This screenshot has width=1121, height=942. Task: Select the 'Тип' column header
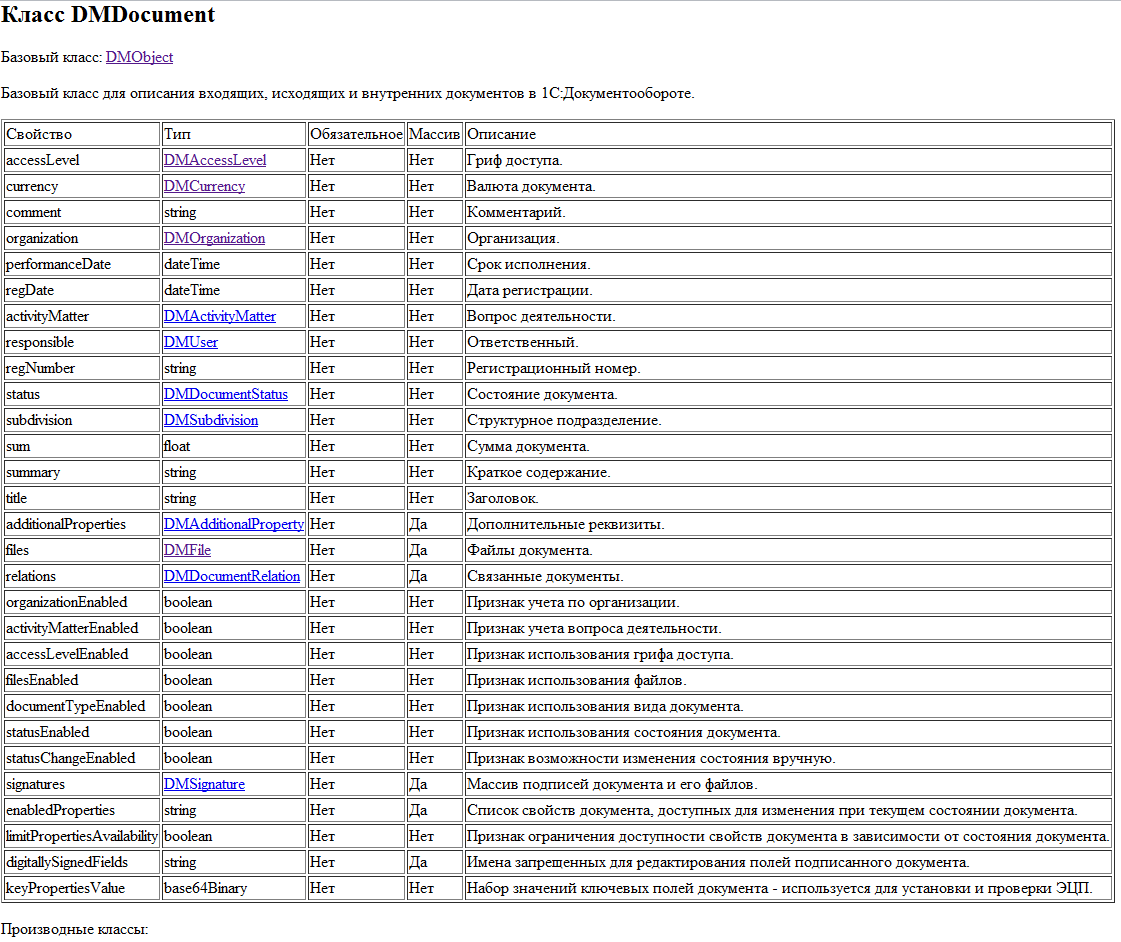(x=234, y=134)
